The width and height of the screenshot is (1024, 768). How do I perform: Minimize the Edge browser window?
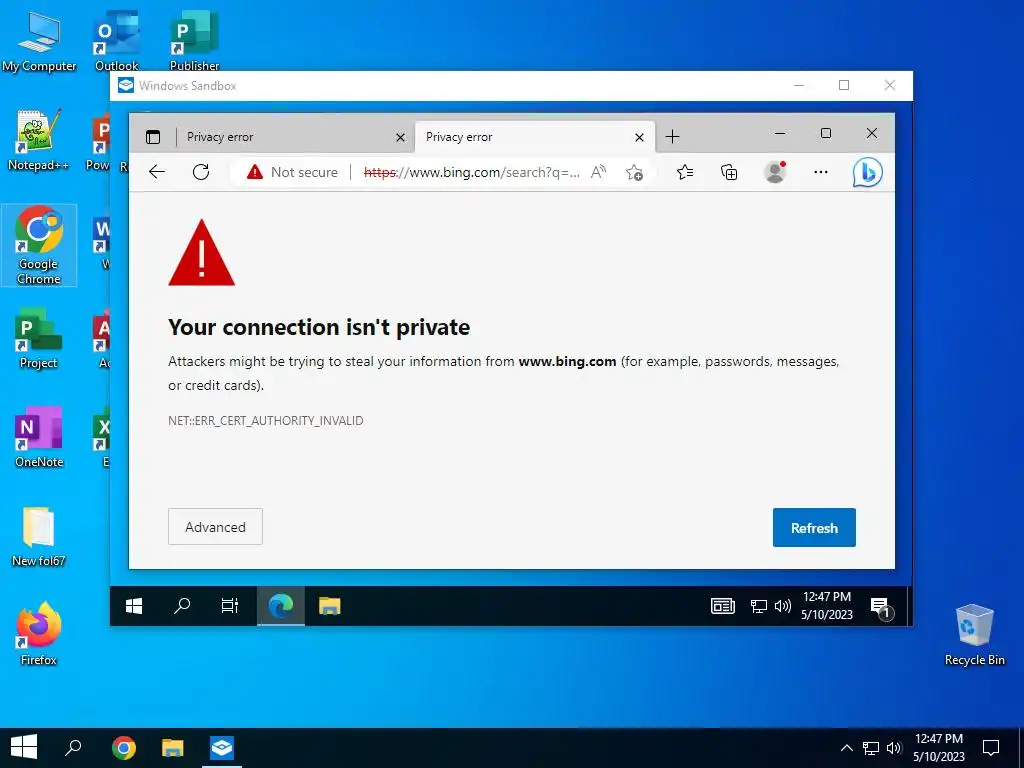tap(780, 133)
